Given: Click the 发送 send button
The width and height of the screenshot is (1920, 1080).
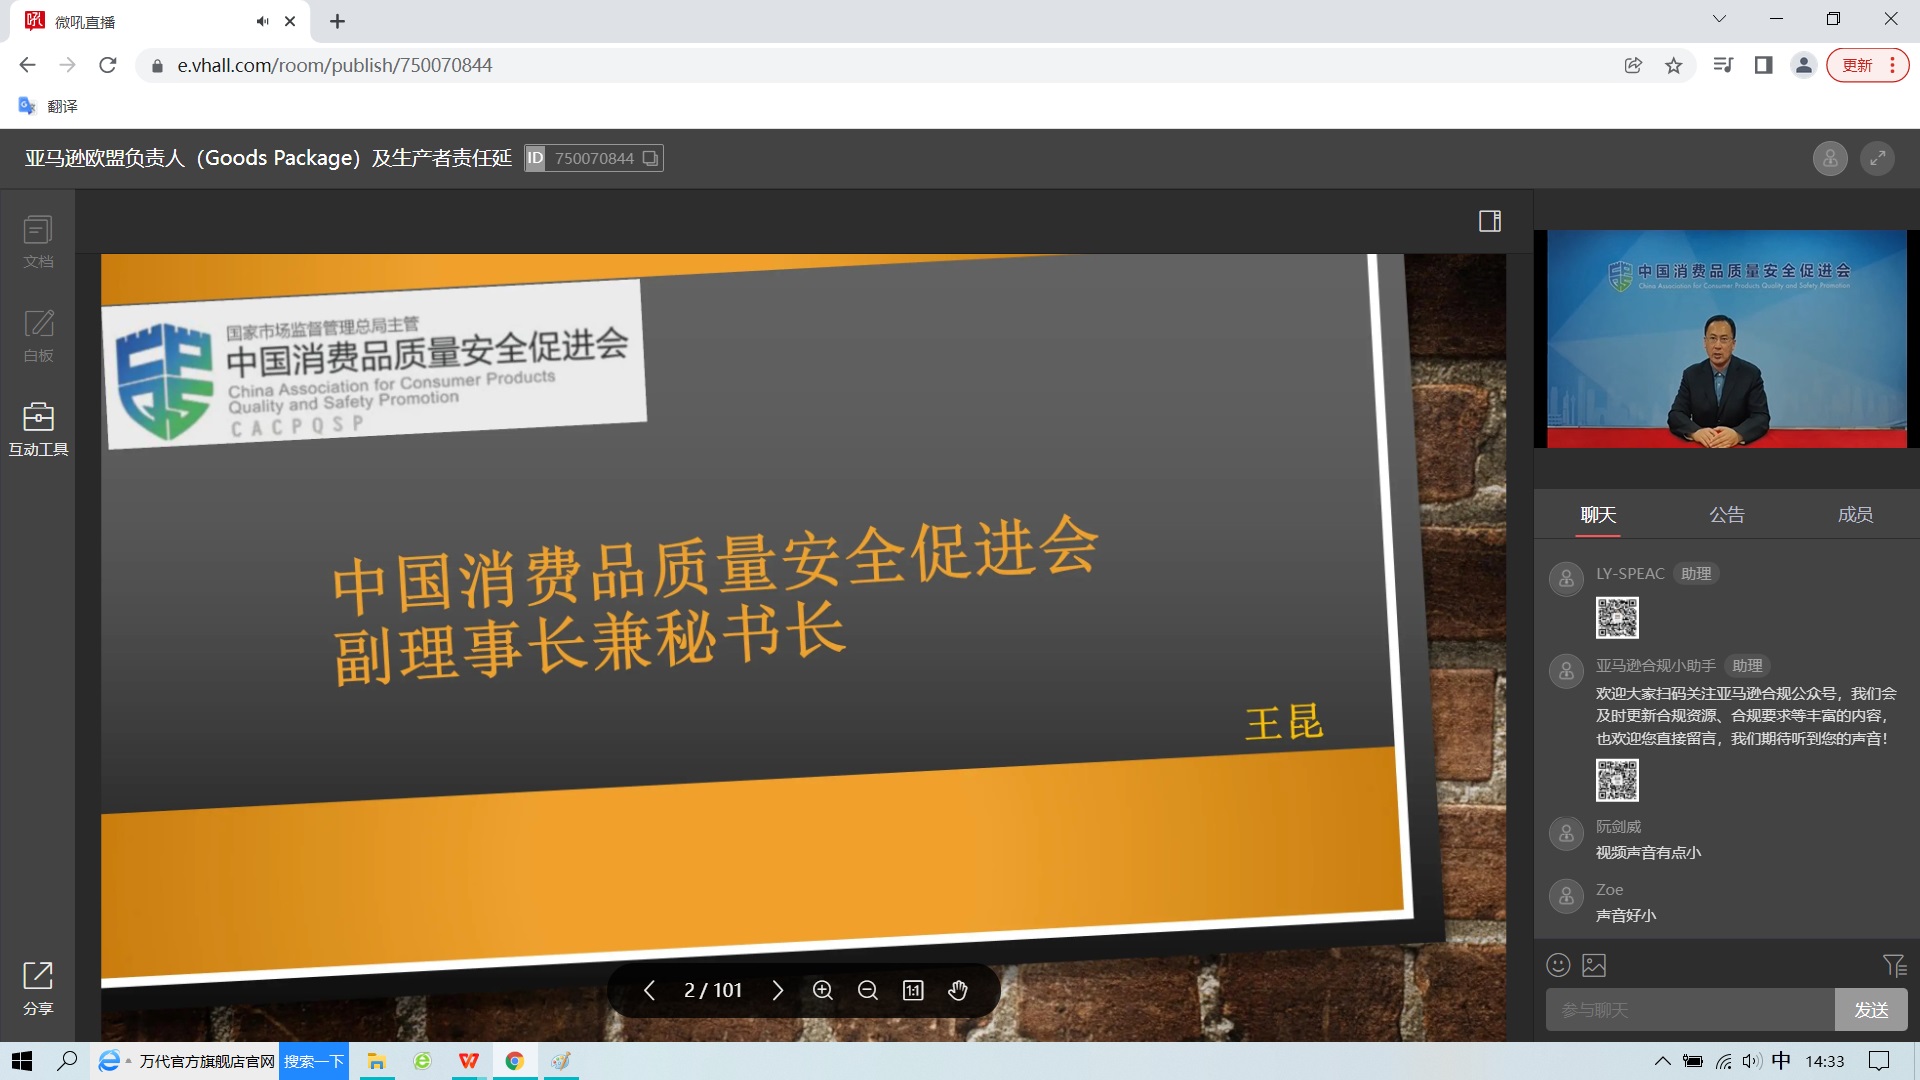Looking at the screenshot, I should click(1871, 1010).
